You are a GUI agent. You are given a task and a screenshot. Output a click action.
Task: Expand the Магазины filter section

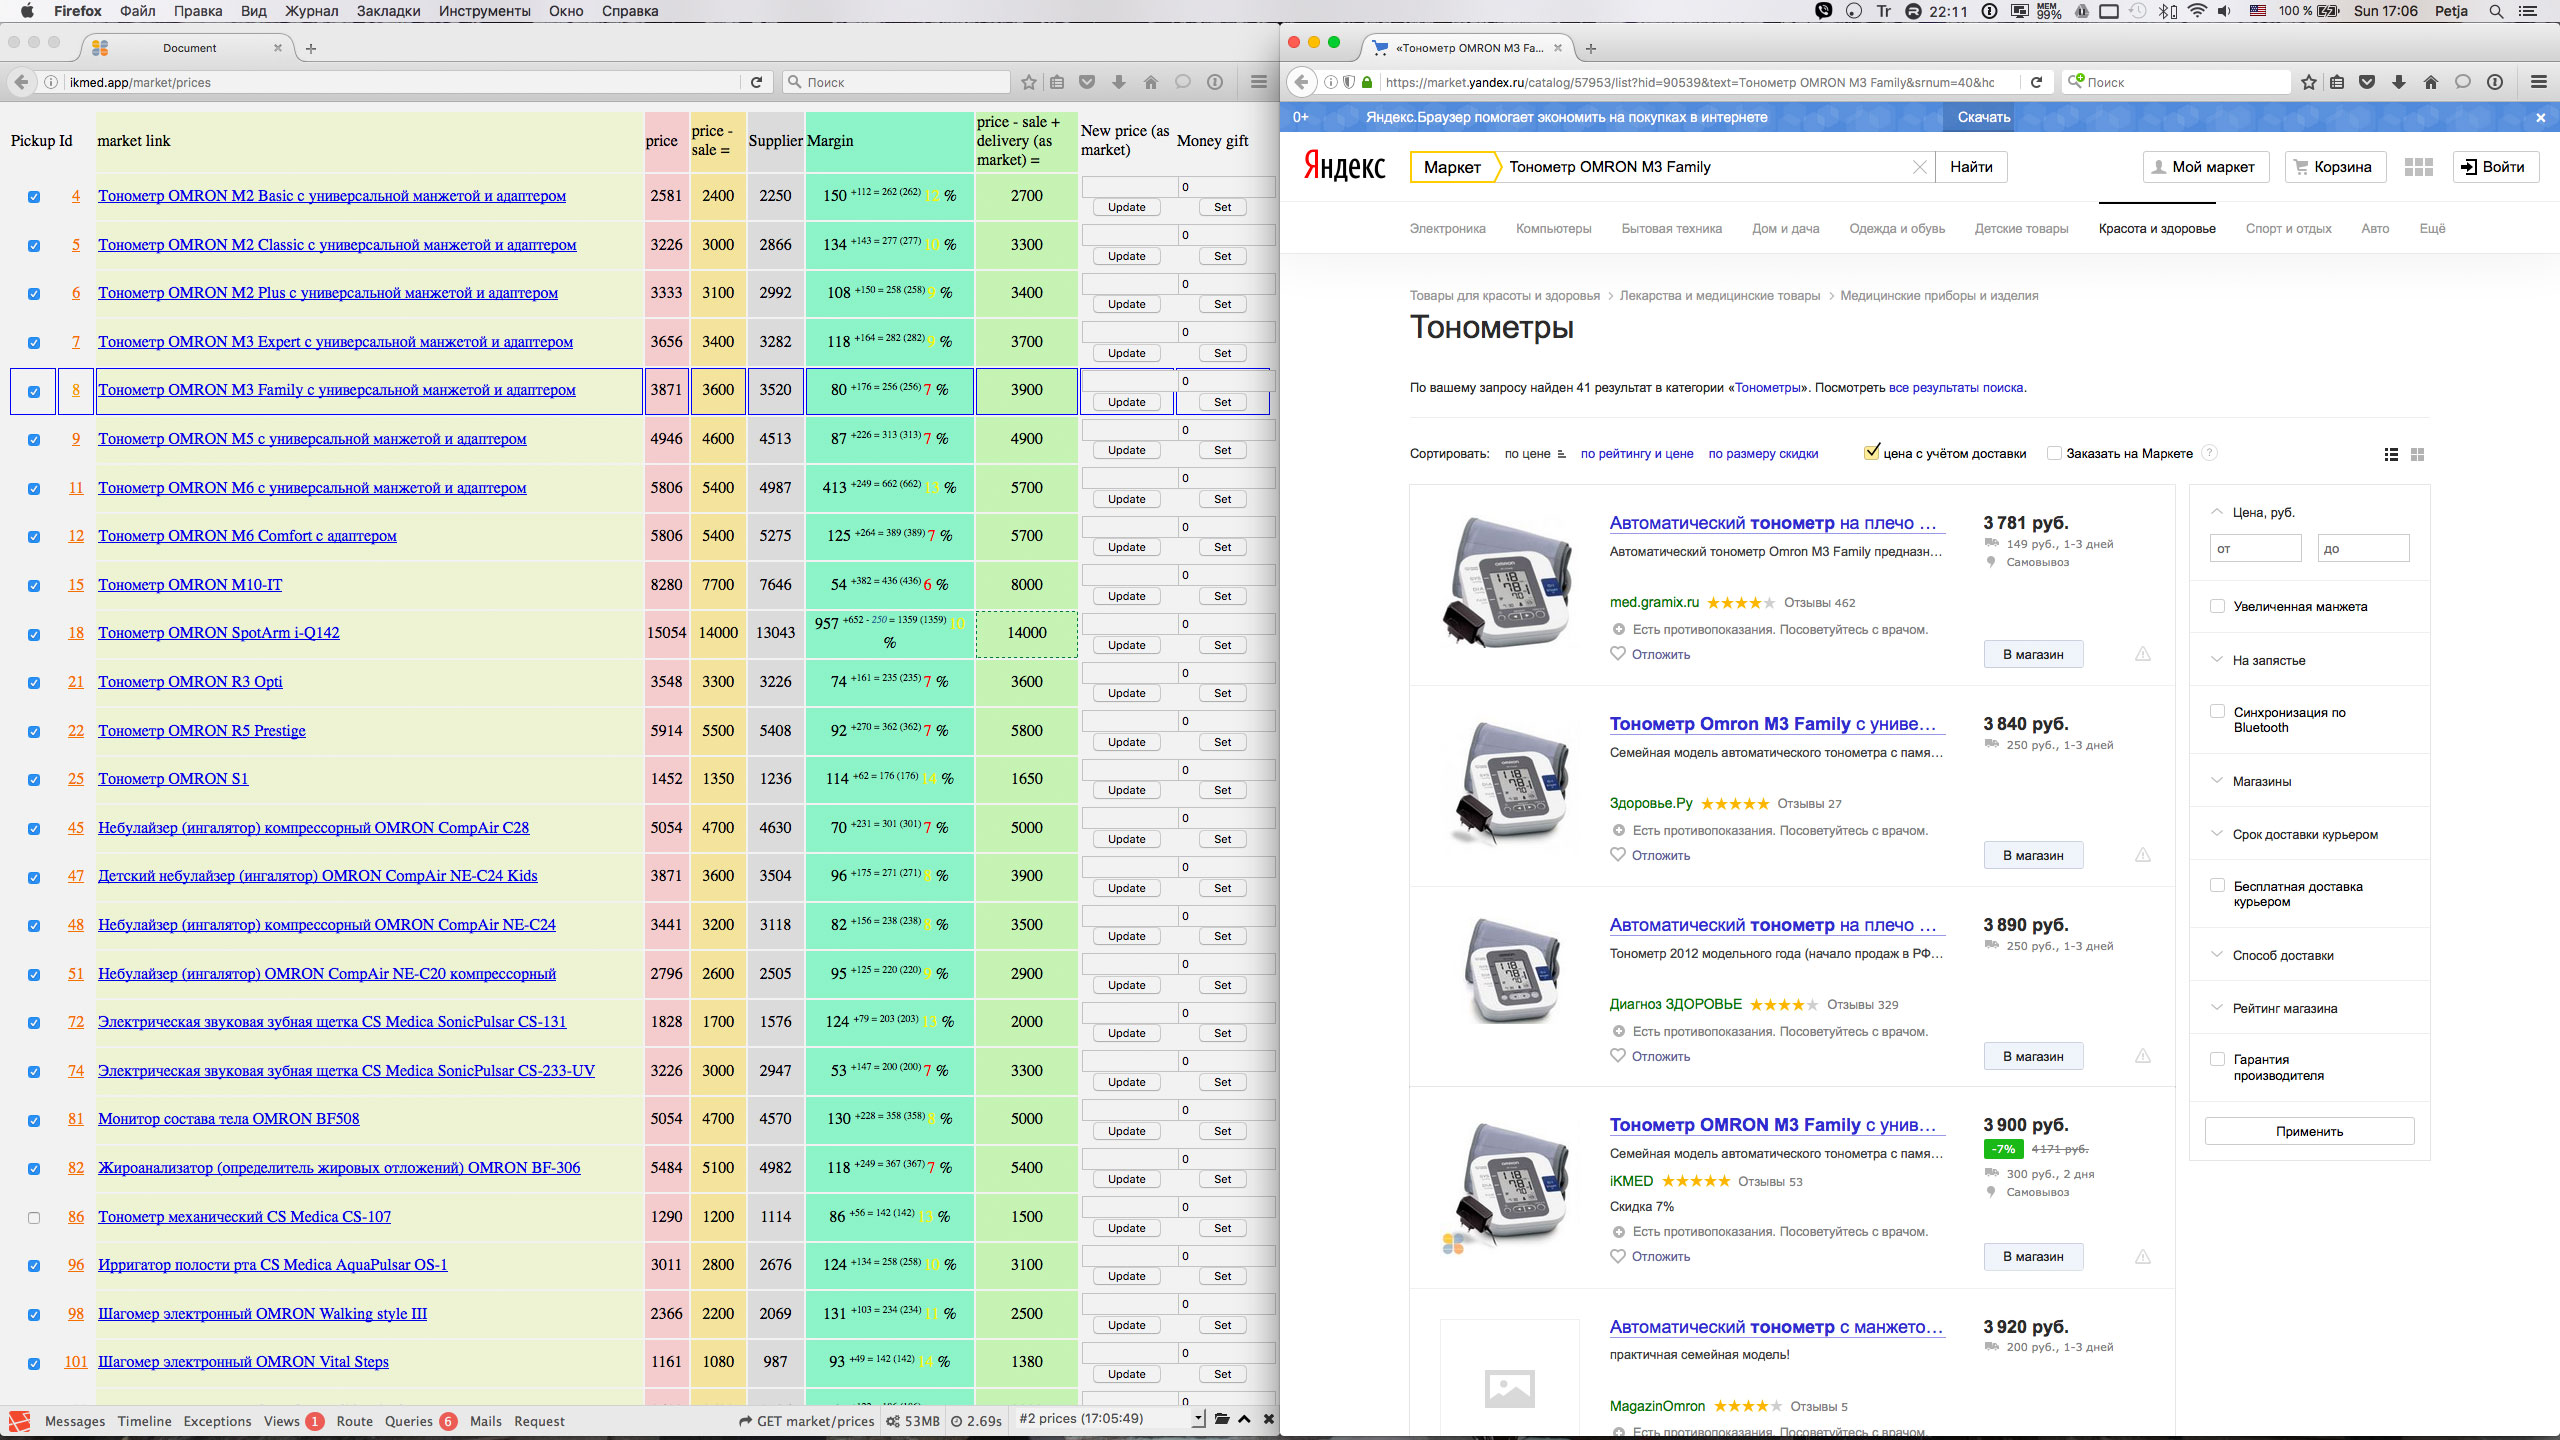pyautogui.click(x=2262, y=781)
